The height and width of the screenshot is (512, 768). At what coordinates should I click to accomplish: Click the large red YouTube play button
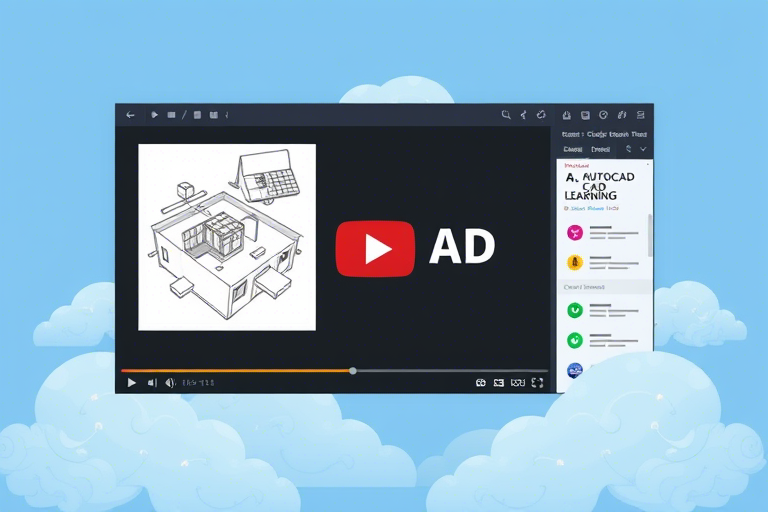tap(375, 249)
